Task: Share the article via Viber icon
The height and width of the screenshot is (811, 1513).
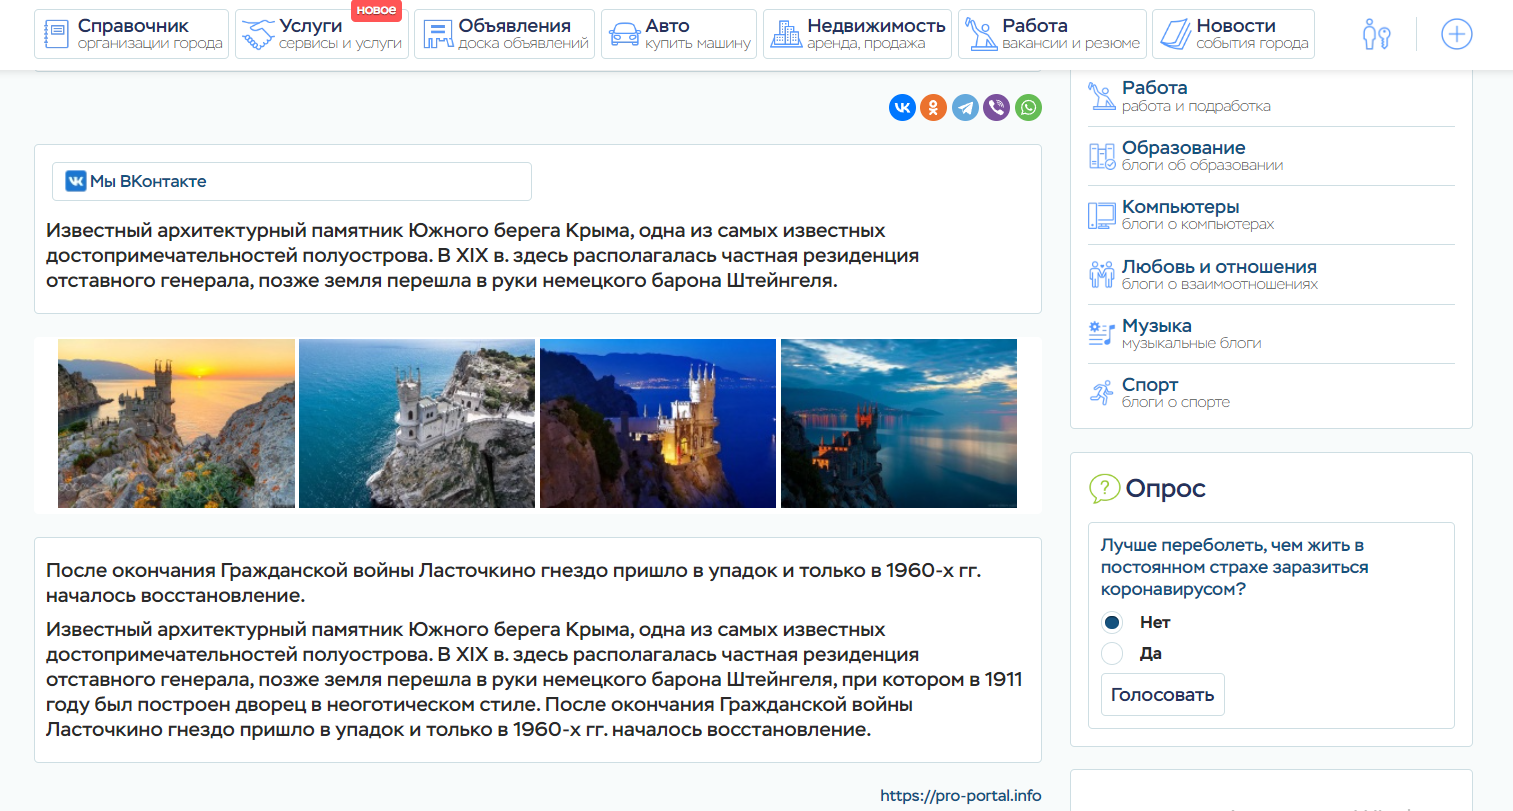Action: click(x=996, y=108)
